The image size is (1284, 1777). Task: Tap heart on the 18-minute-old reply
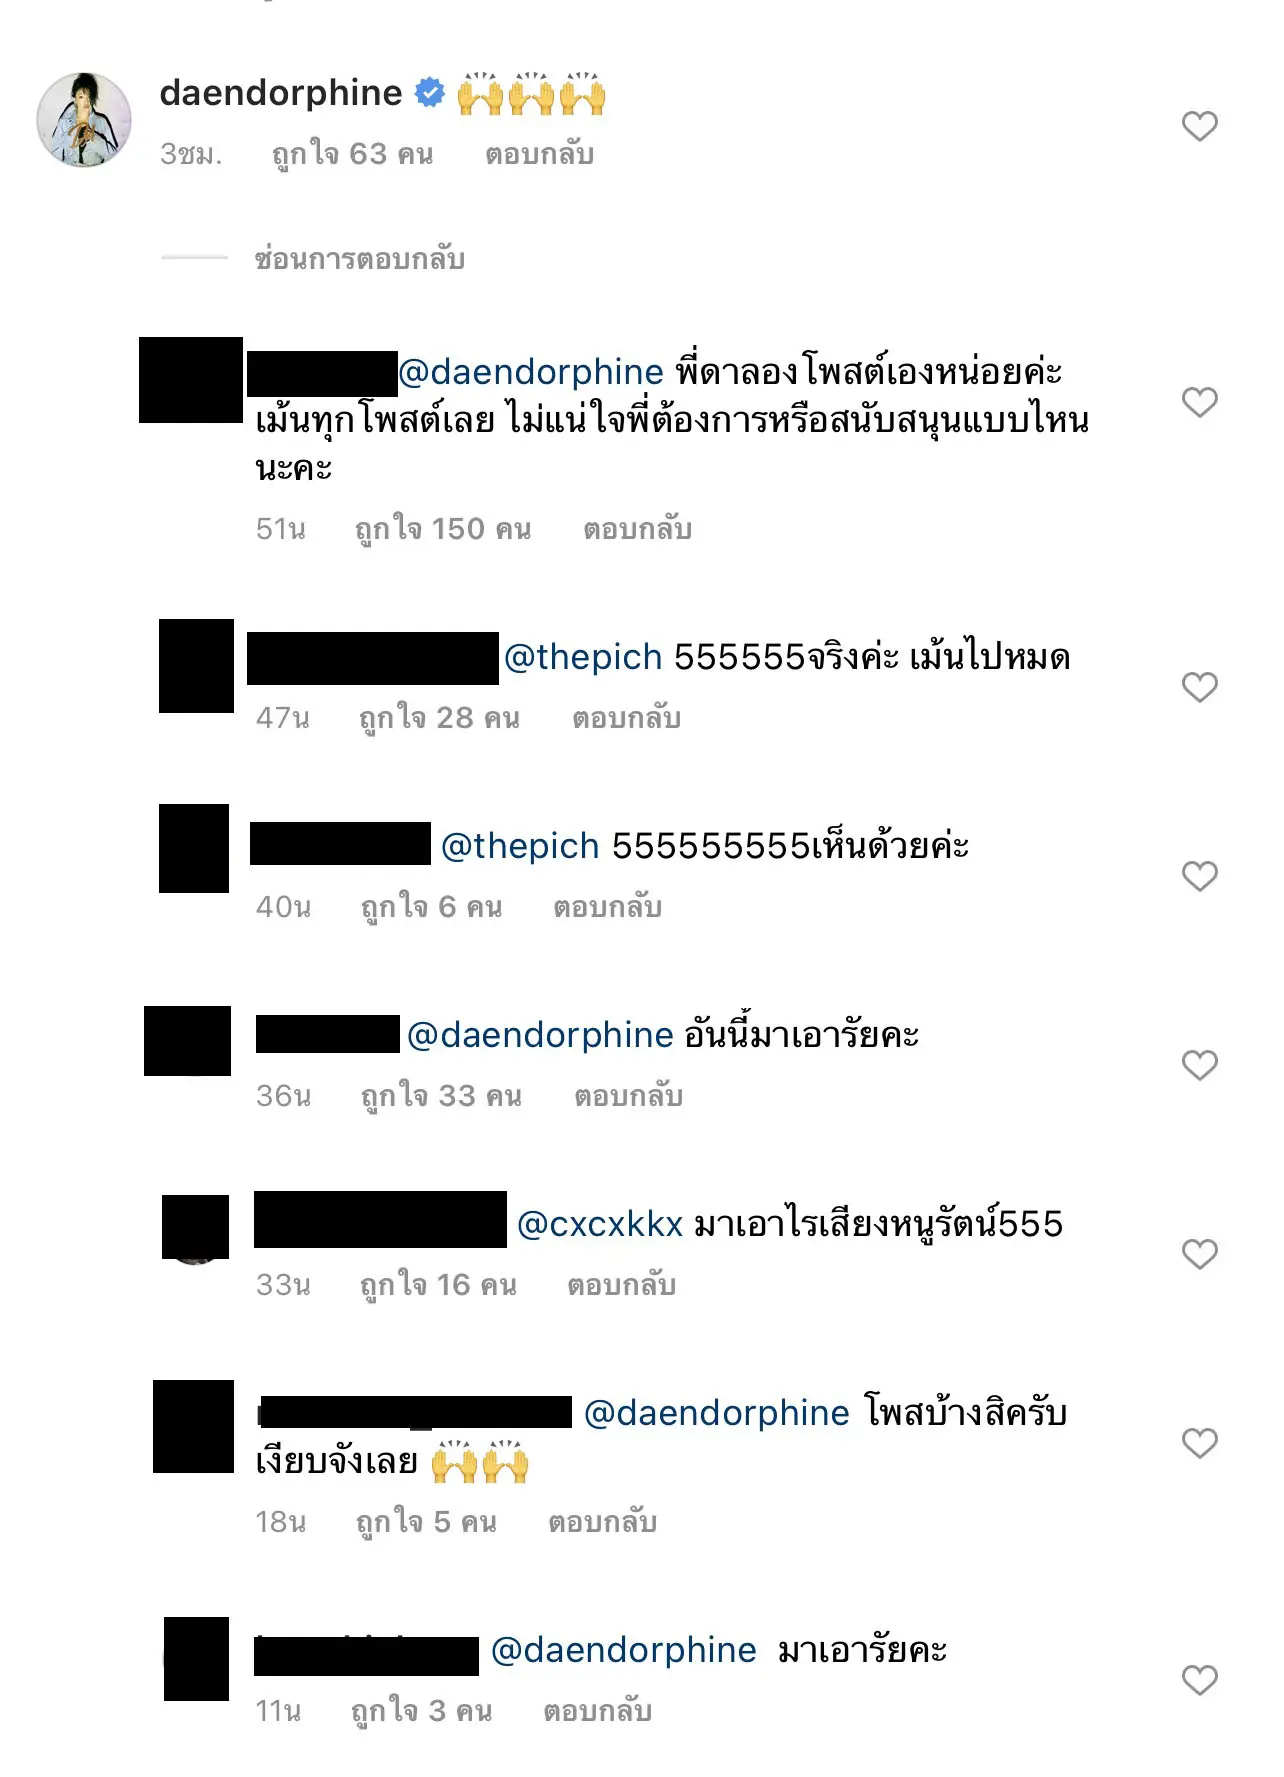[1199, 1443]
